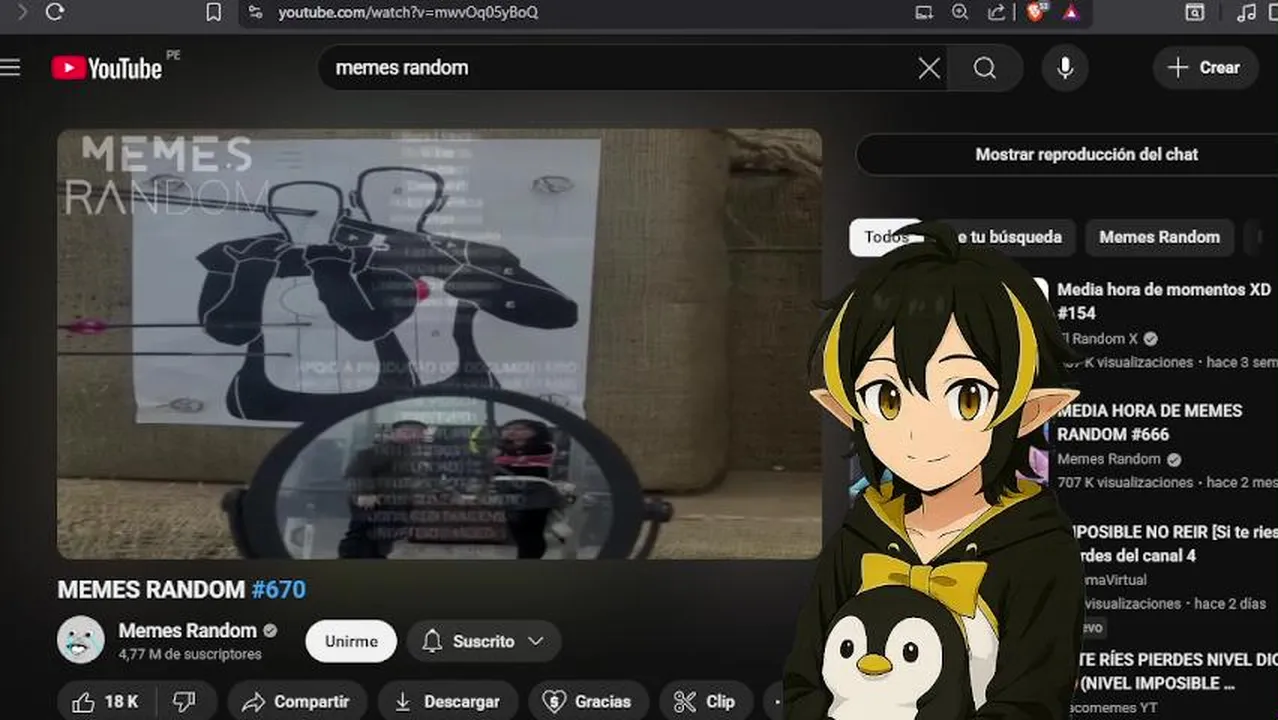The image size is (1278, 720).
Task: Open the Memes Random channel avatar
Action: click(81, 640)
